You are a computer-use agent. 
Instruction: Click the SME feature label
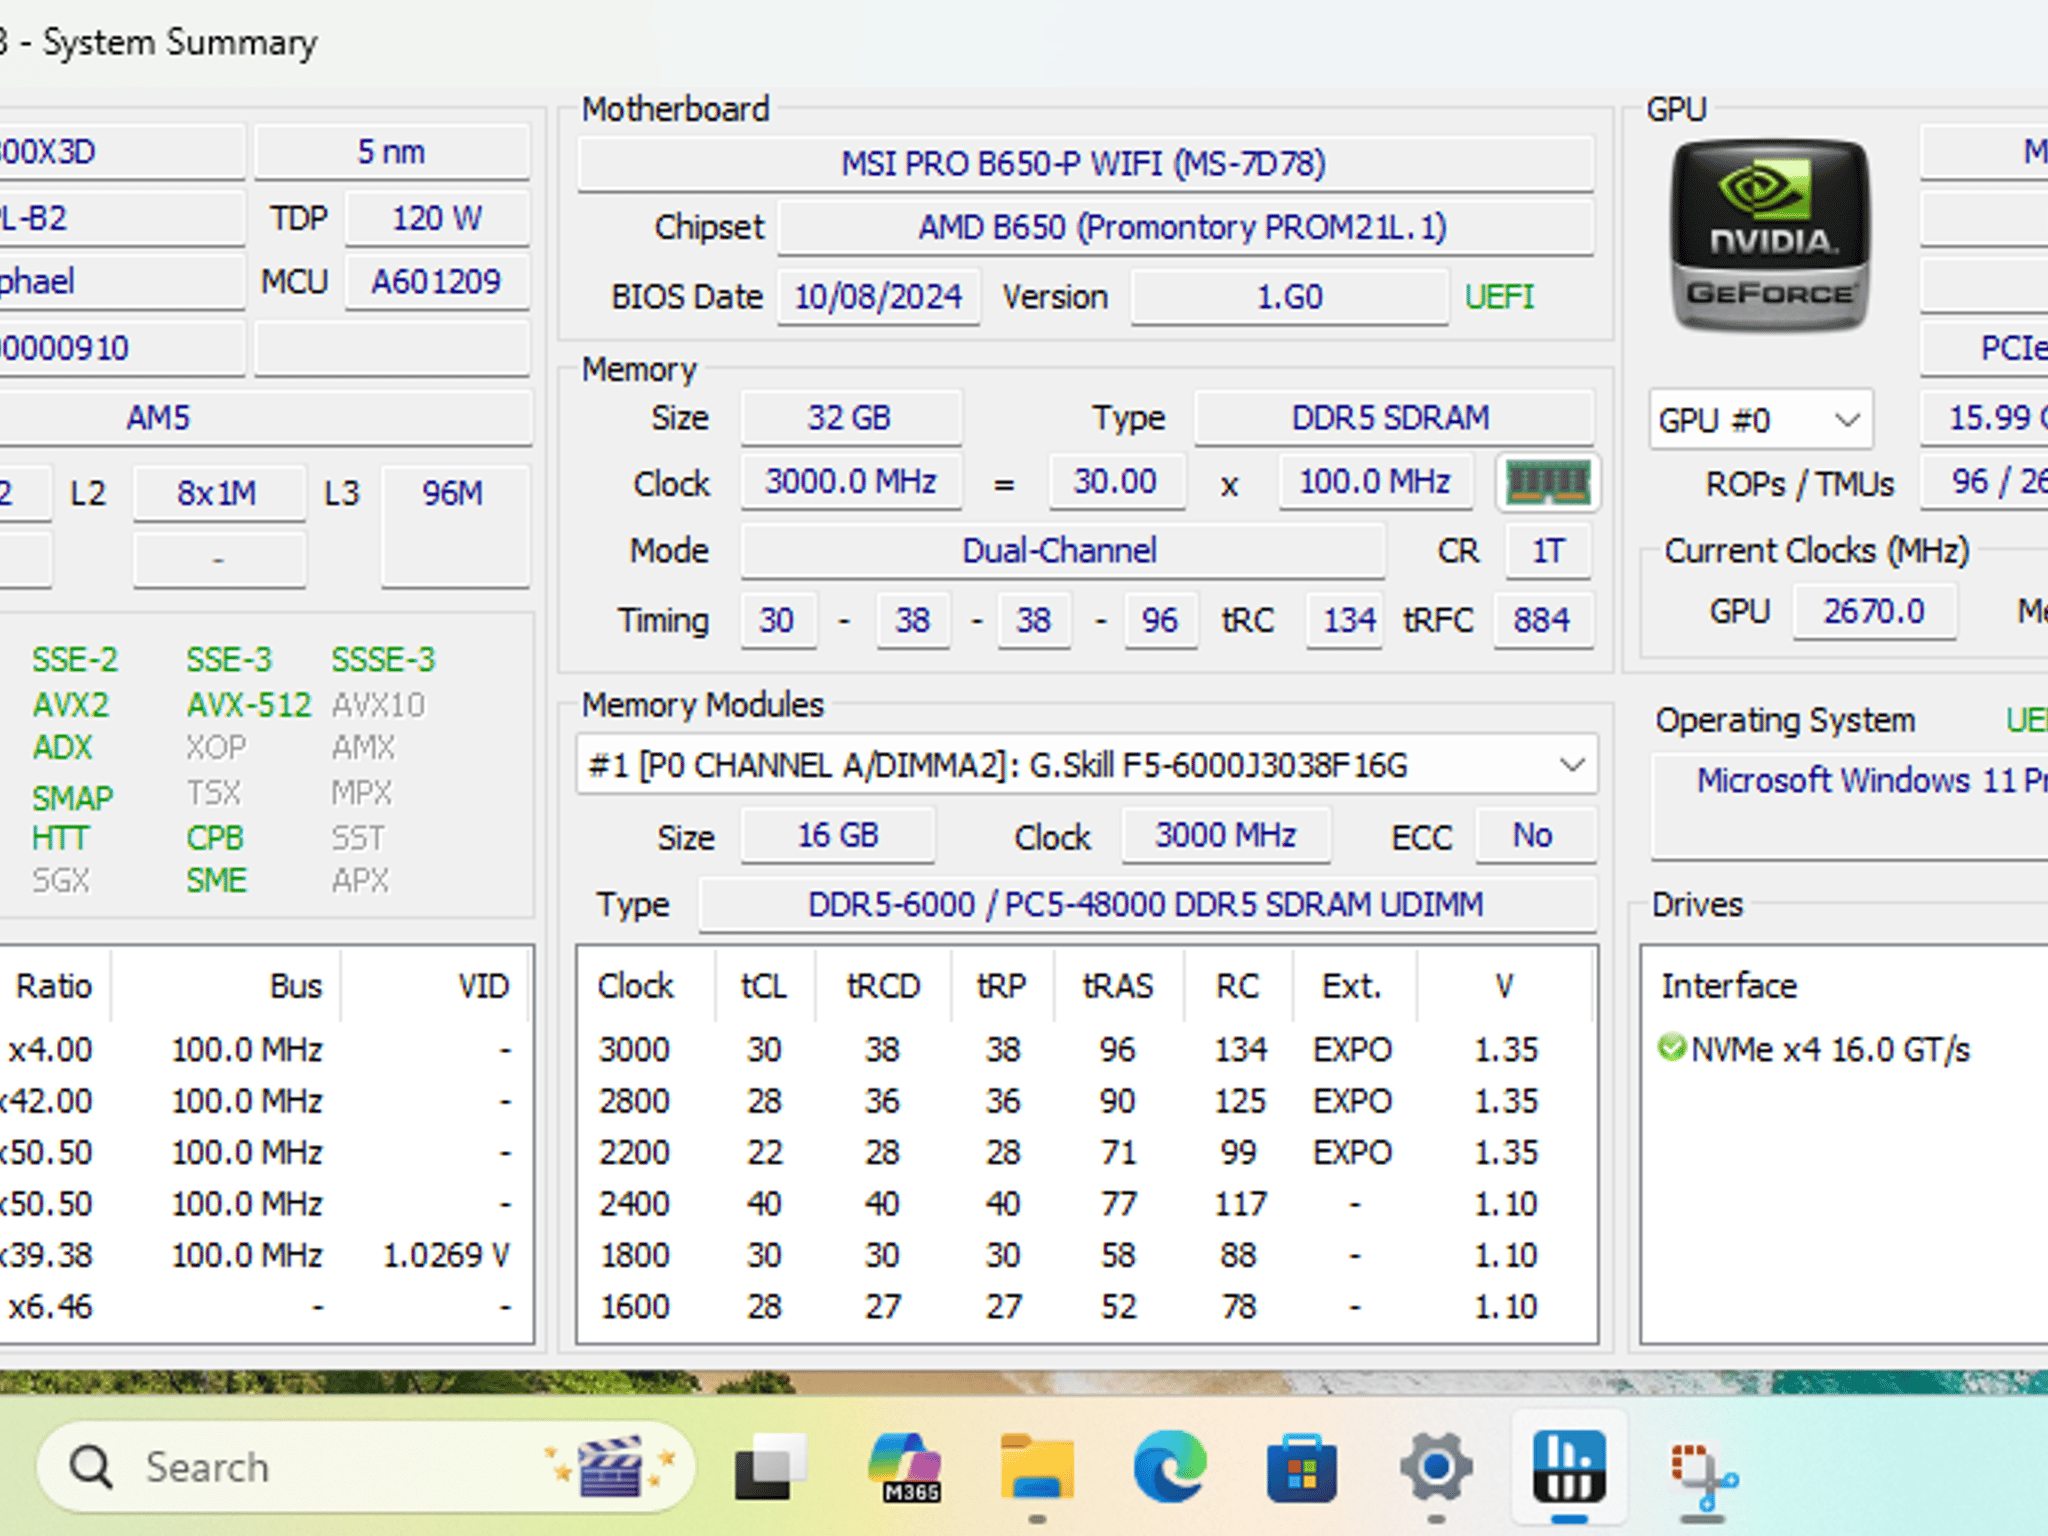(216, 881)
